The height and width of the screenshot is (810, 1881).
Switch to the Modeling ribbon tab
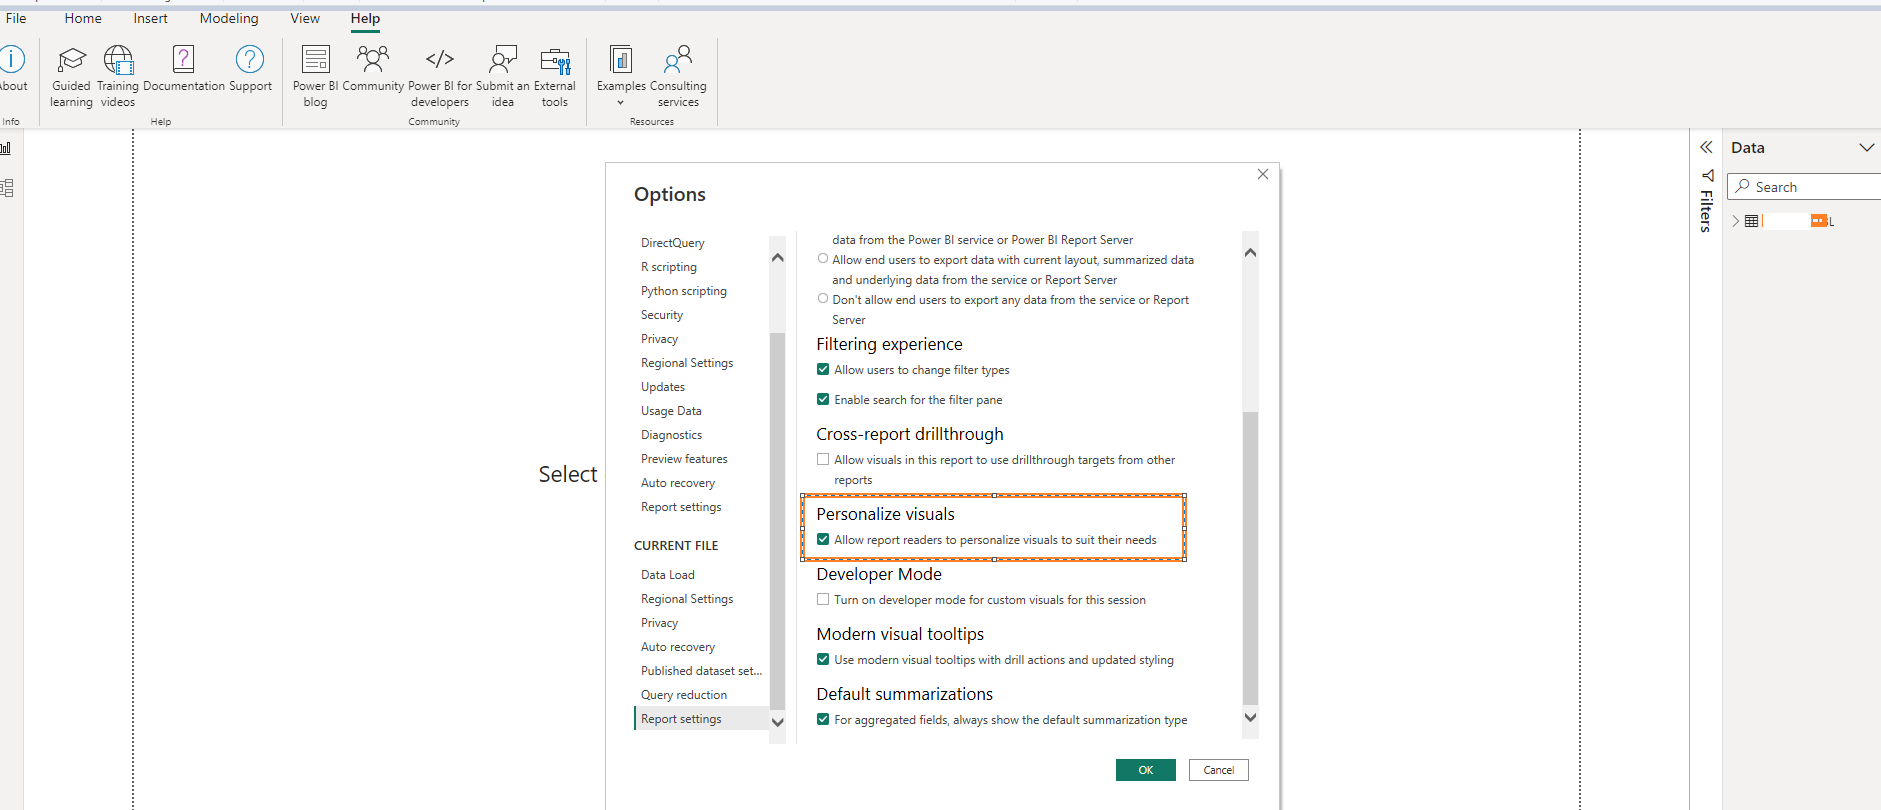point(229,19)
